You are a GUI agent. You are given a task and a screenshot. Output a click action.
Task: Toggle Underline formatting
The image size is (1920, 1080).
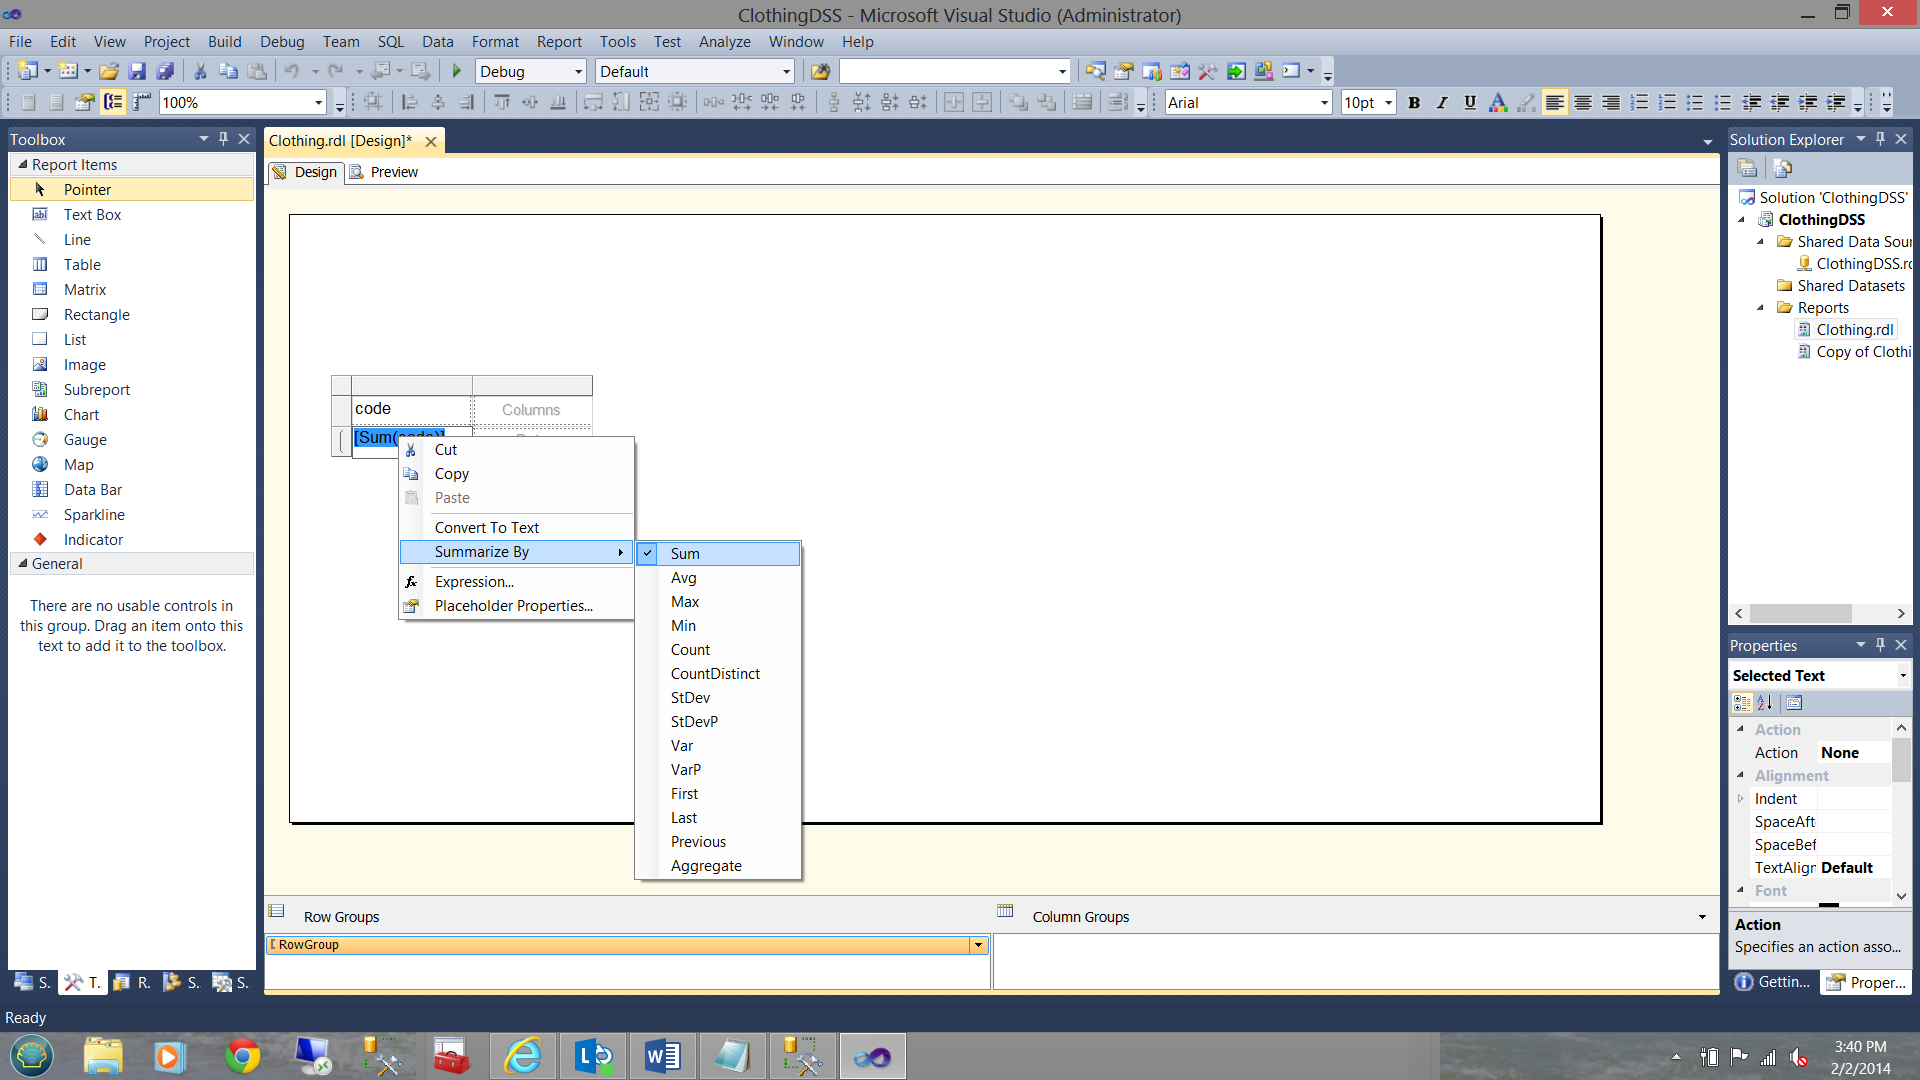(x=1469, y=102)
